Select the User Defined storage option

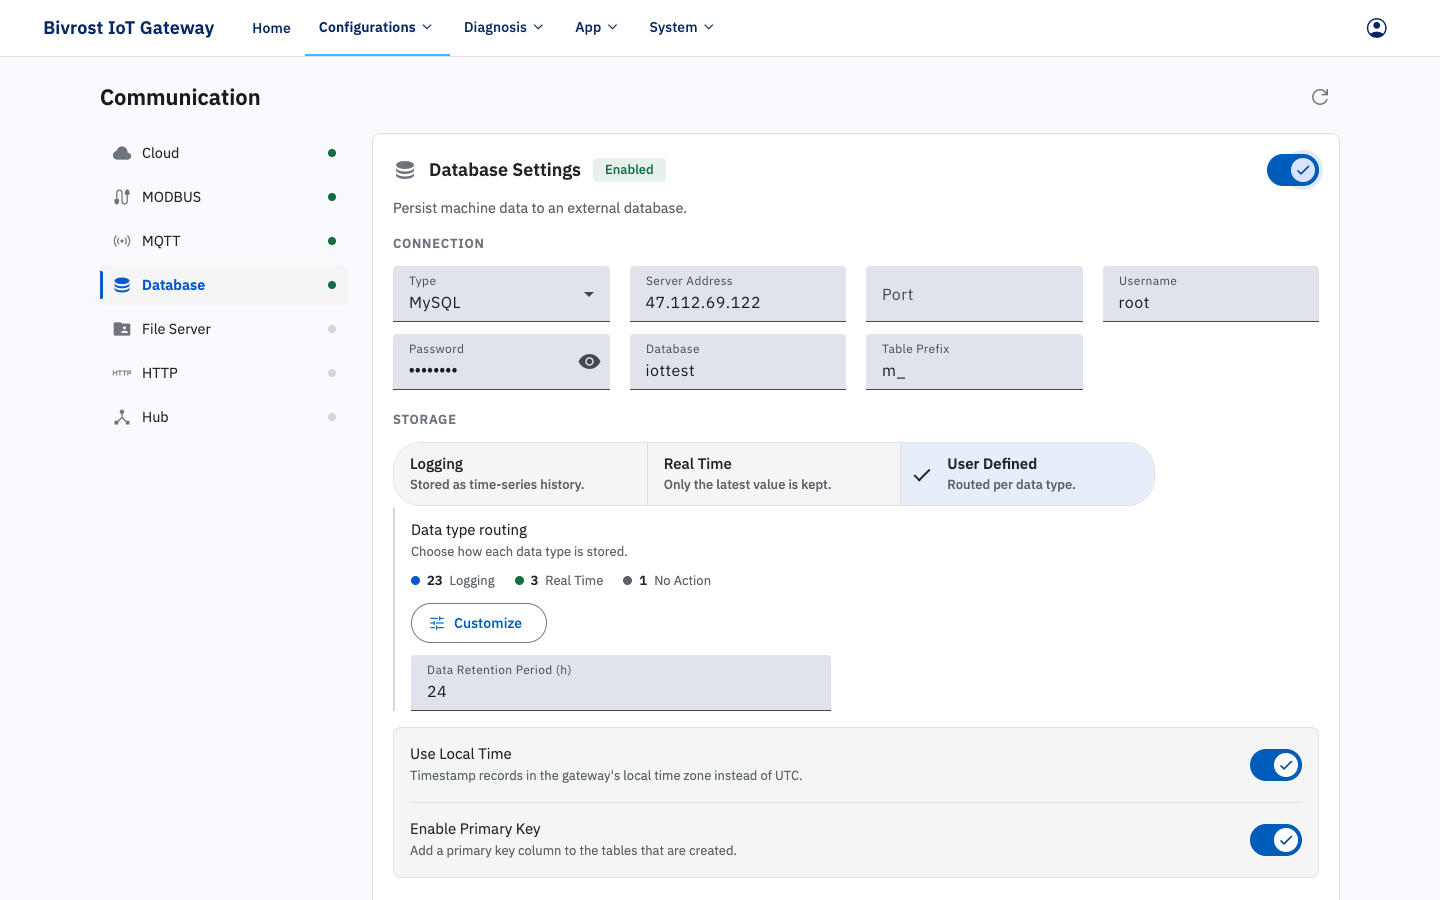coord(1027,474)
